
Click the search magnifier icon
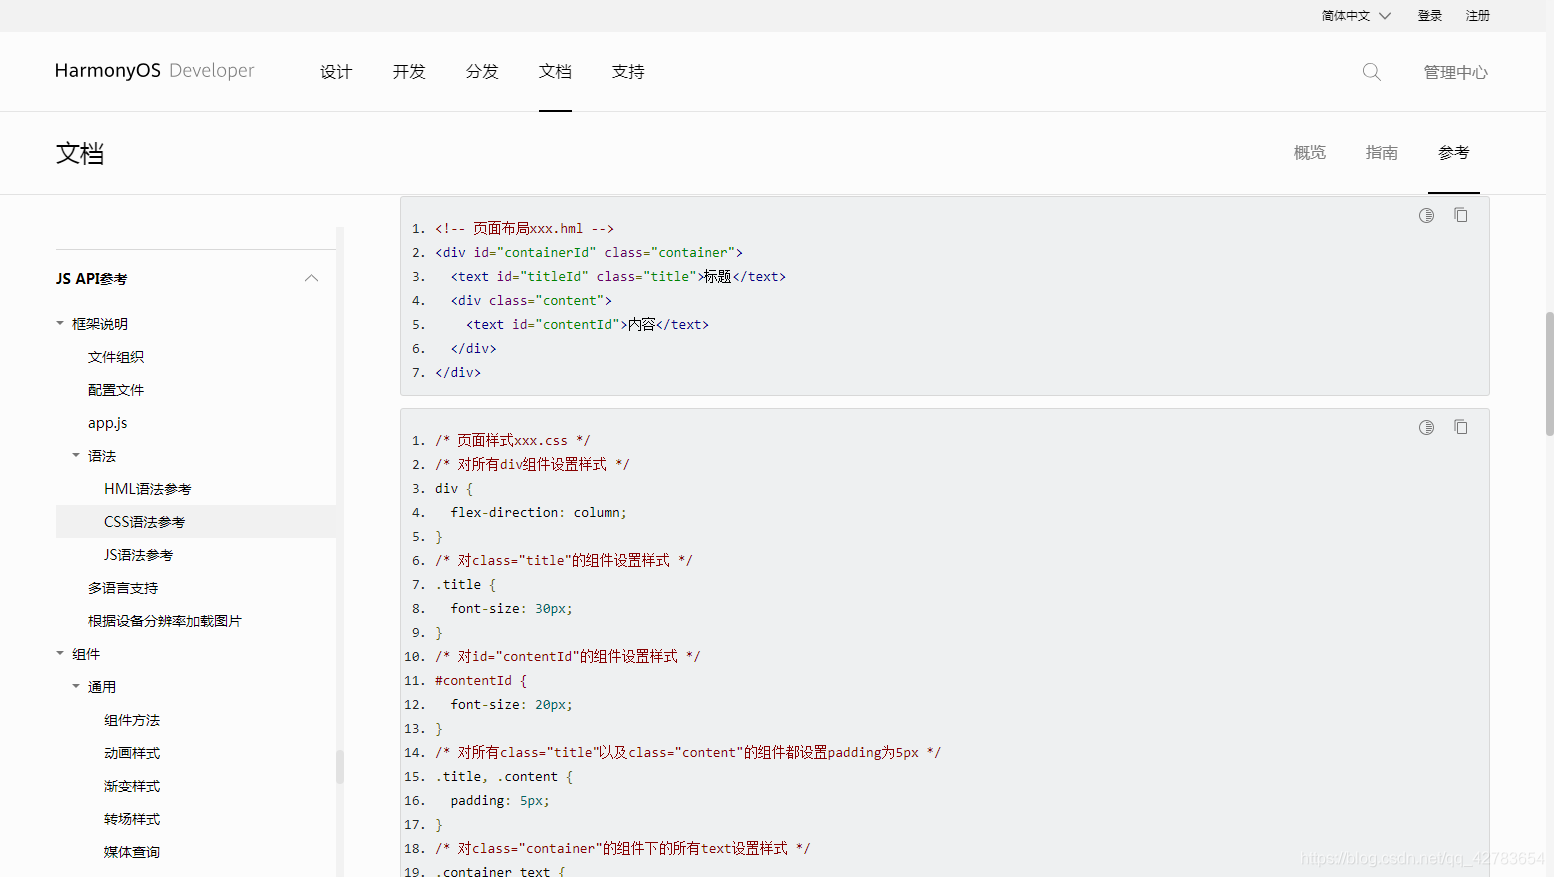(x=1371, y=72)
